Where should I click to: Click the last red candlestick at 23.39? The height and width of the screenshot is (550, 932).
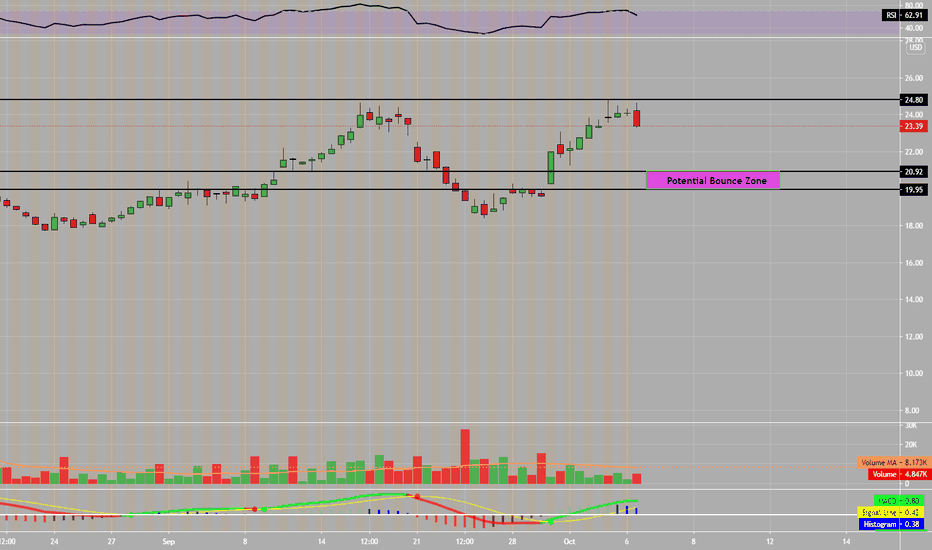point(637,118)
